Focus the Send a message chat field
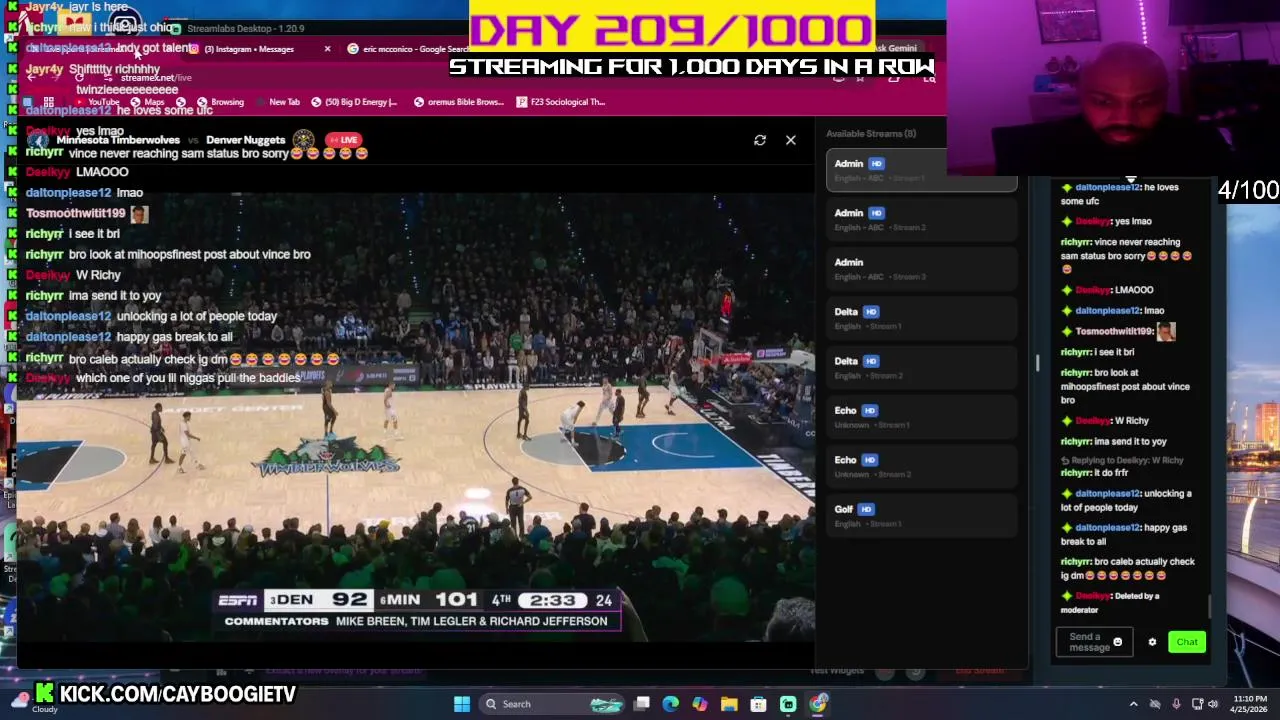This screenshot has width=1280, height=720. (x=1094, y=642)
